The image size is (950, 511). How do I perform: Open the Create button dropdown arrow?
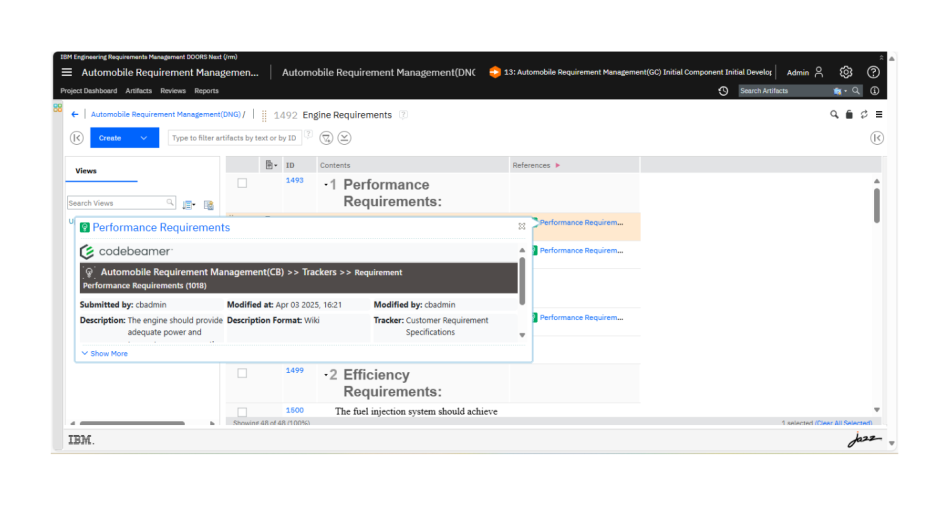[144, 138]
